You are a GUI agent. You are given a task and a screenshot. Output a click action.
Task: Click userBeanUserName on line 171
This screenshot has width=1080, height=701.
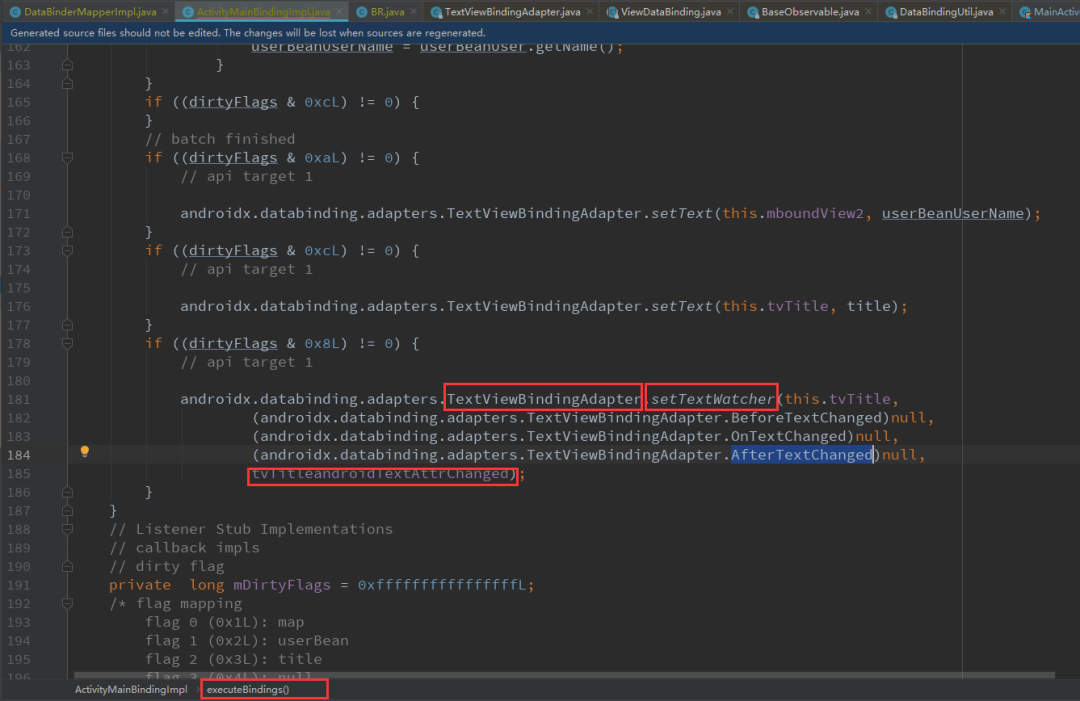[953, 213]
